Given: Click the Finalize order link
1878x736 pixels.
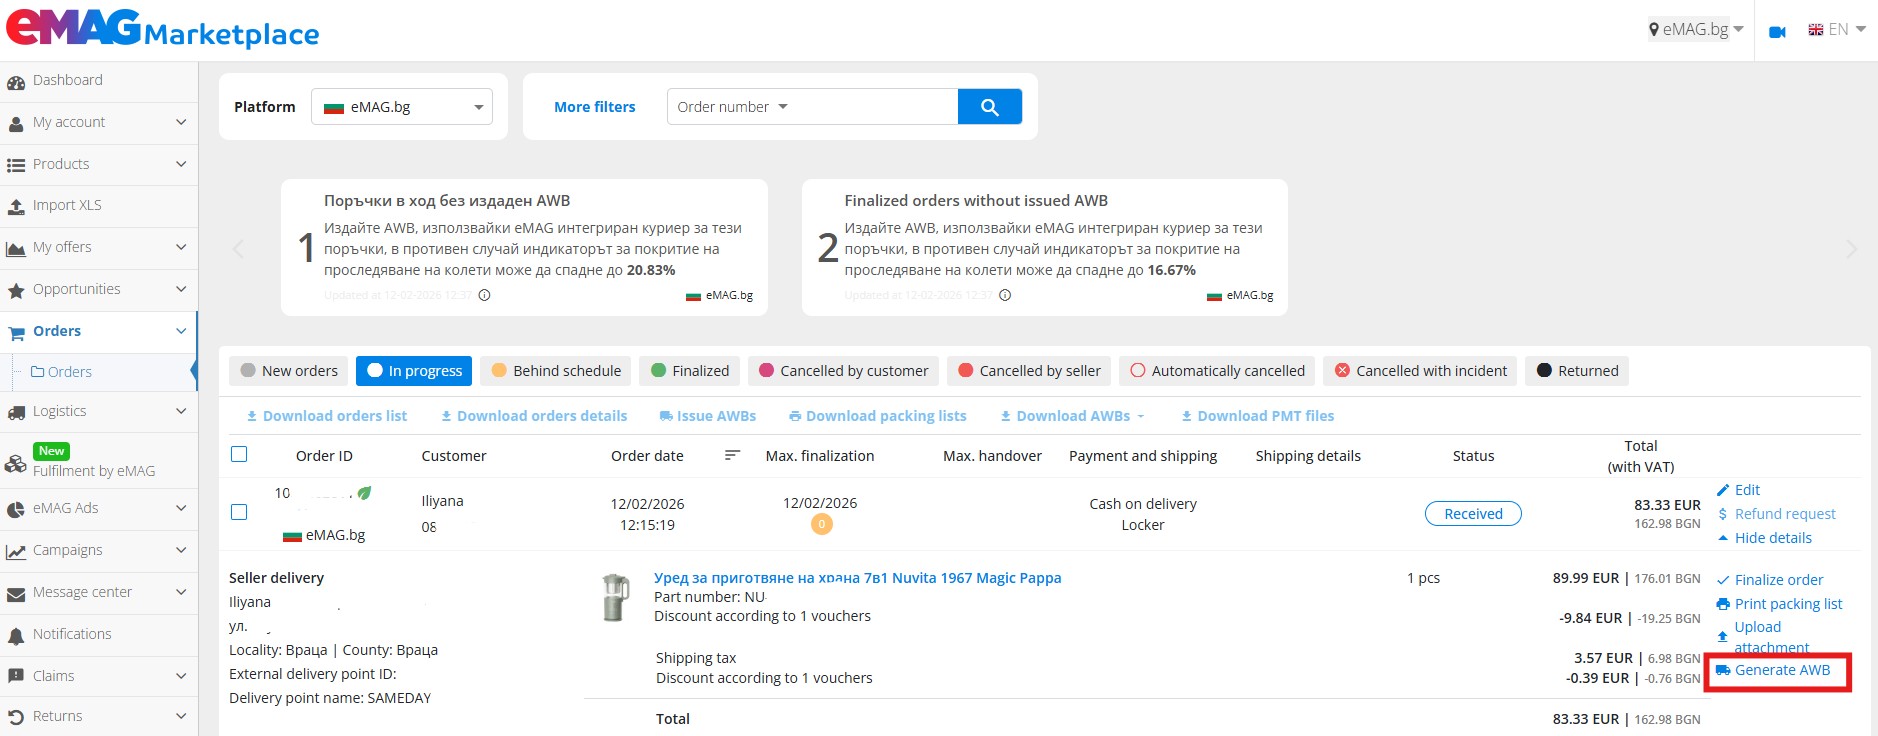Looking at the screenshot, I should 1778,580.
